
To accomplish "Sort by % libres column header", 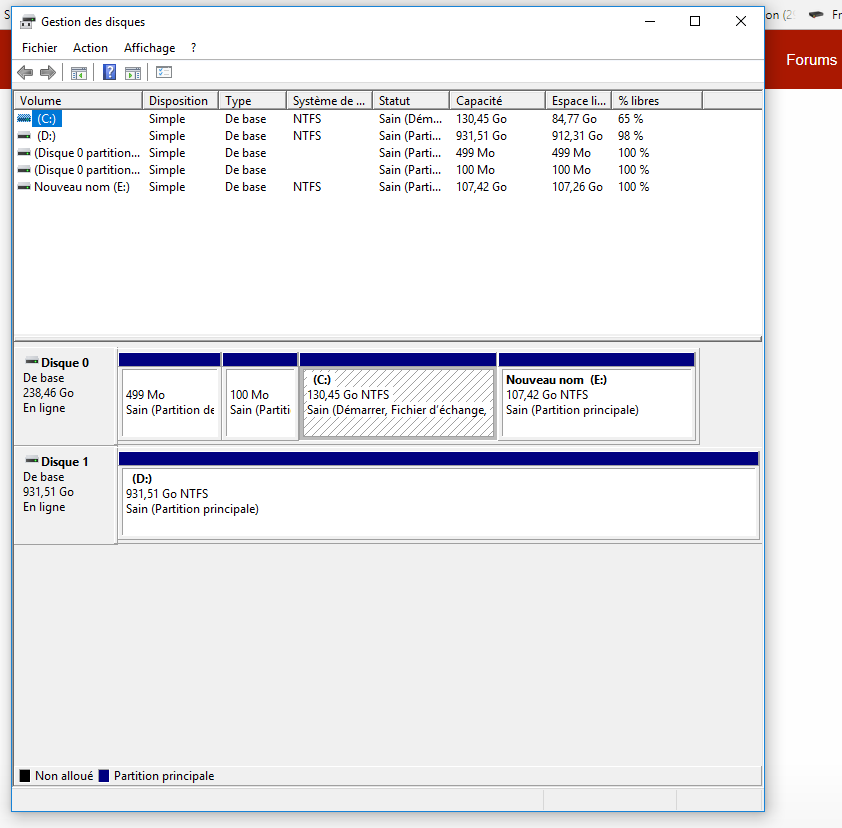I will (657, 100).
